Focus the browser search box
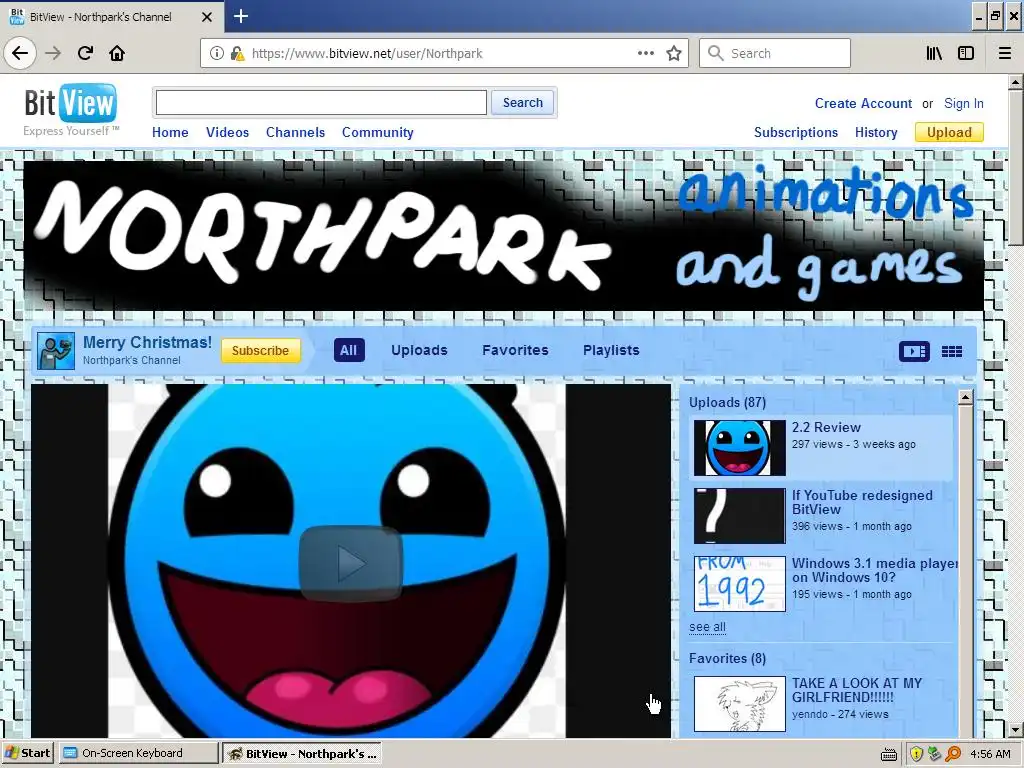The image size is (1024, 768). (x=775, y=53)
